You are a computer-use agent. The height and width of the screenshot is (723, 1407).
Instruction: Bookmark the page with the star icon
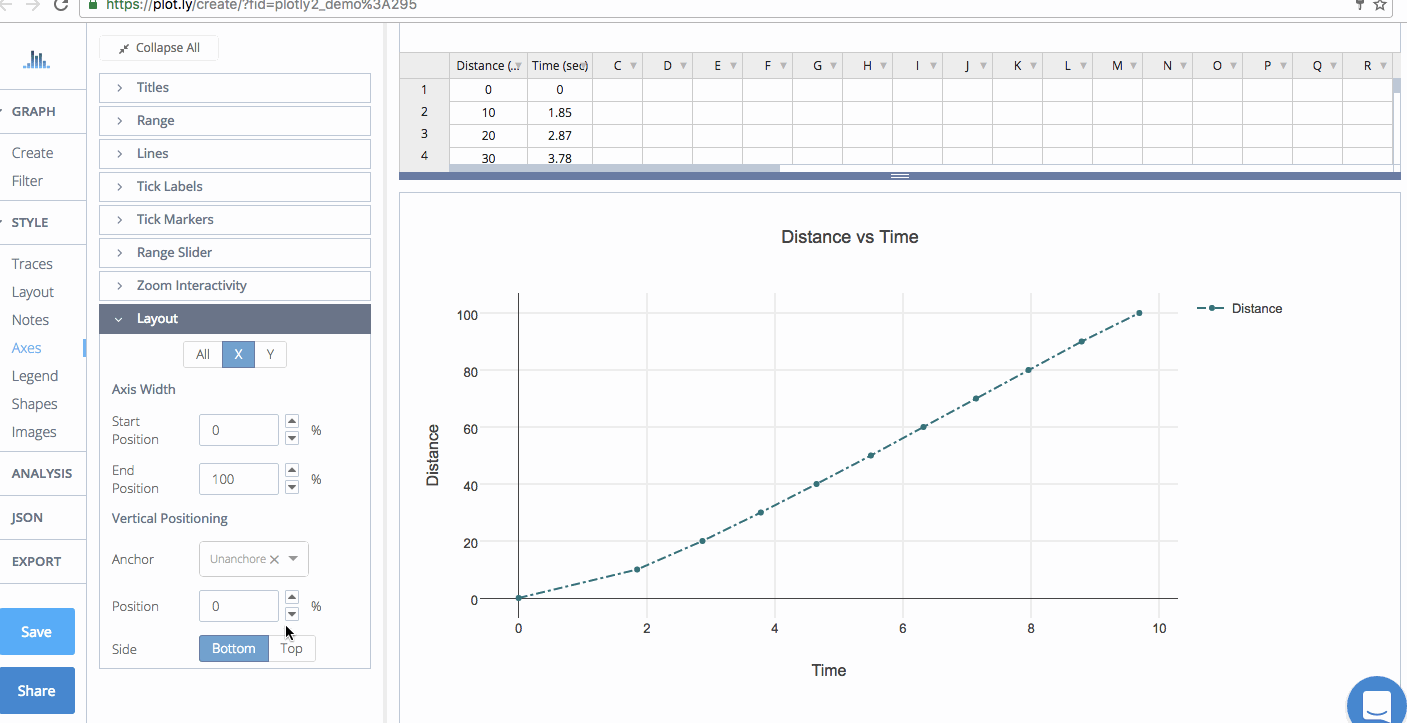coord(1380,5)
